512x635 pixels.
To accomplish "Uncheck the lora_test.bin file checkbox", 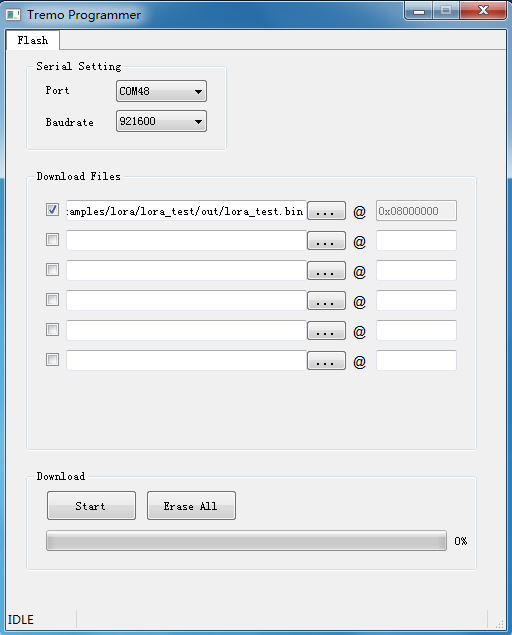I will click(x=52, y=210).
